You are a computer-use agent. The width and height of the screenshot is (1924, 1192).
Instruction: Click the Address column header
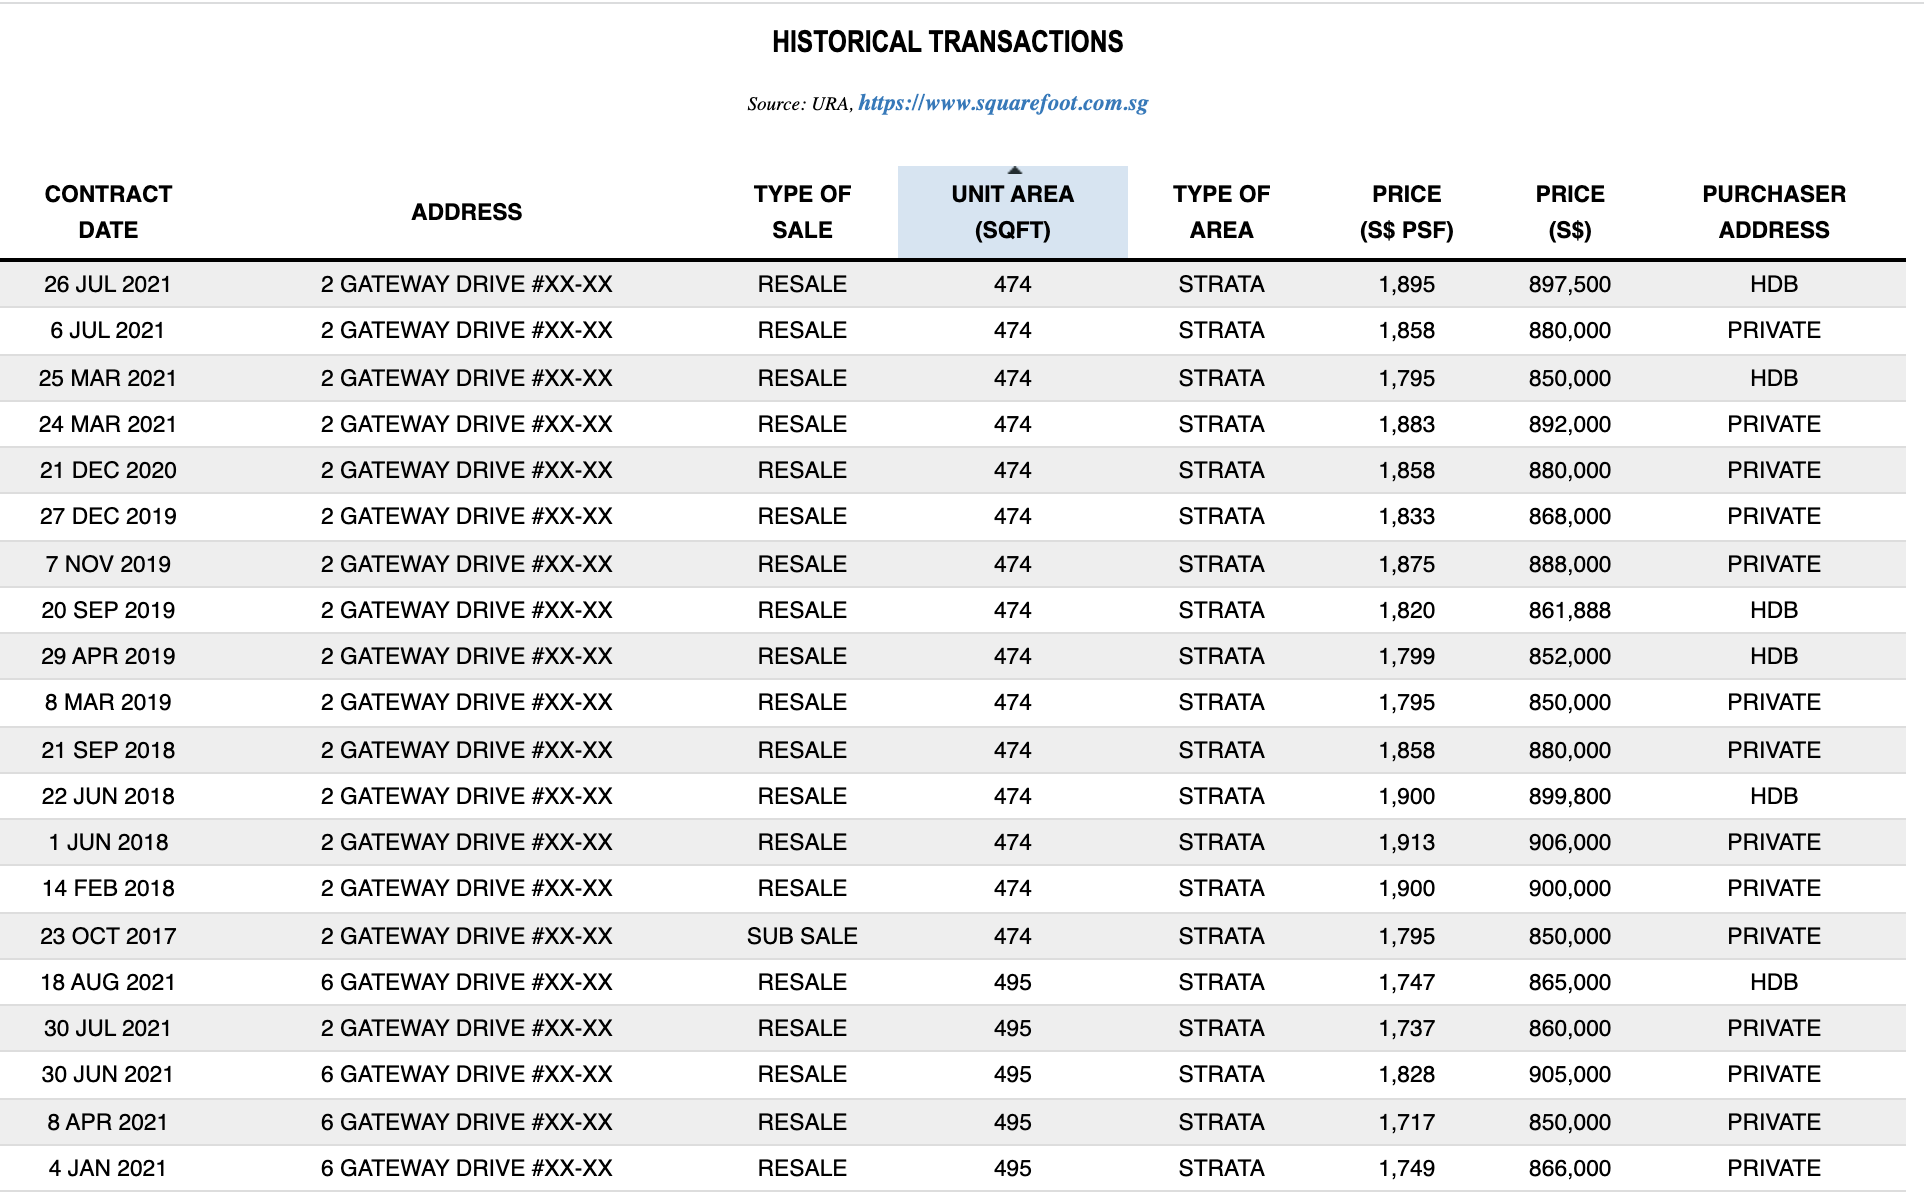pyautogui.click(x=467, y=212)
